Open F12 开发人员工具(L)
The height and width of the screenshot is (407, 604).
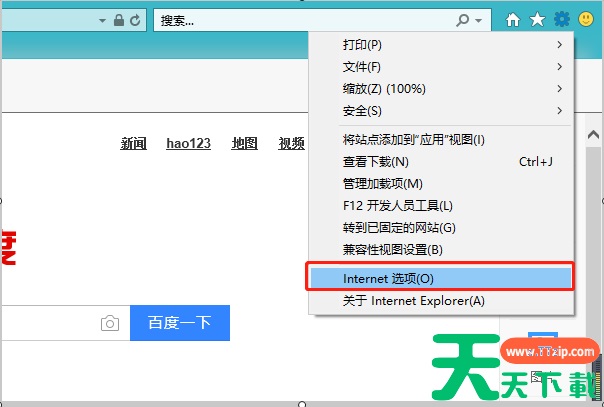[441, 206]
